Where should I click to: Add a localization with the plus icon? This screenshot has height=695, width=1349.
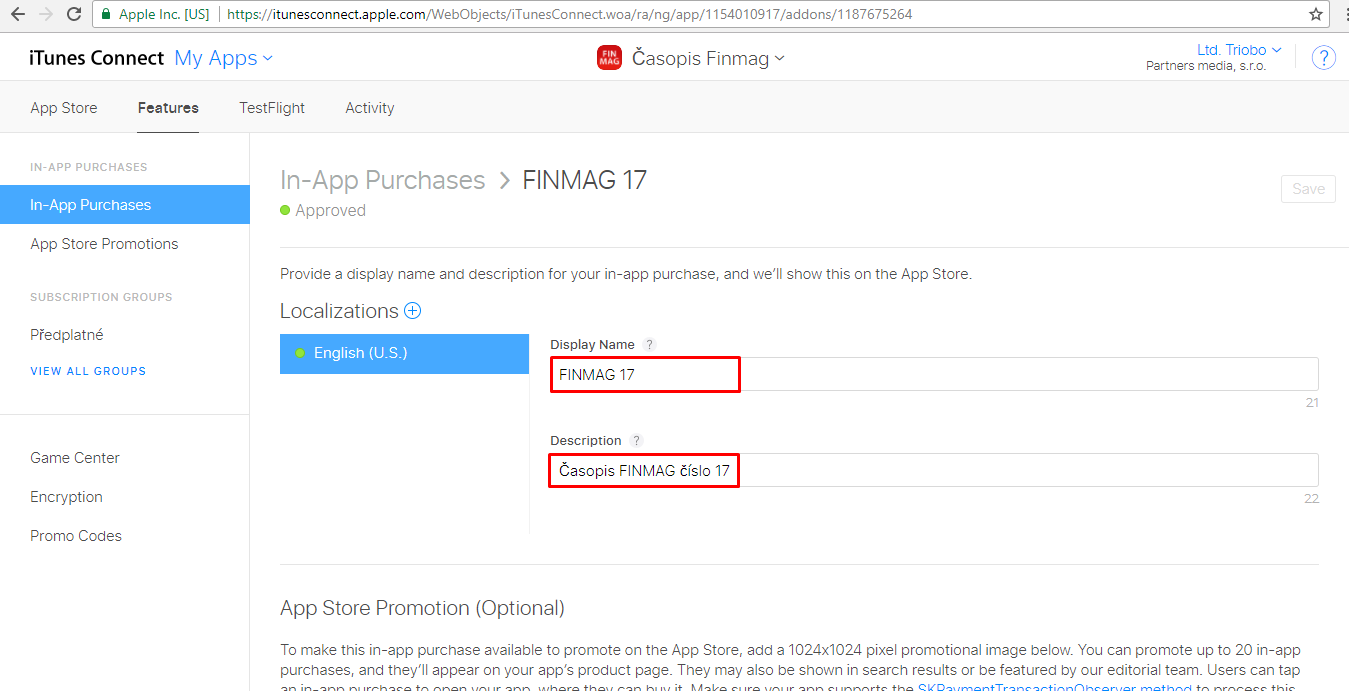pos(412,311)
